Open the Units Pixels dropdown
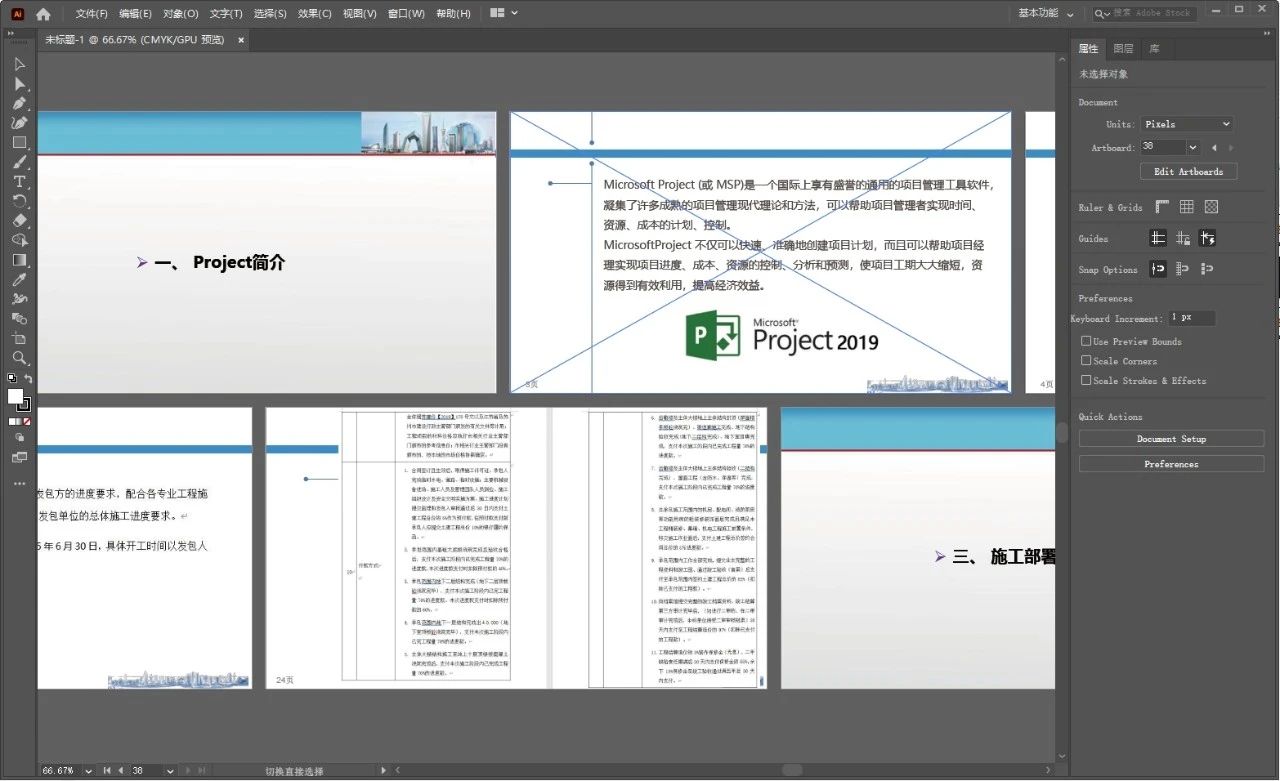This screenshot has width=1280, height=781. (x=1186, y=124)
